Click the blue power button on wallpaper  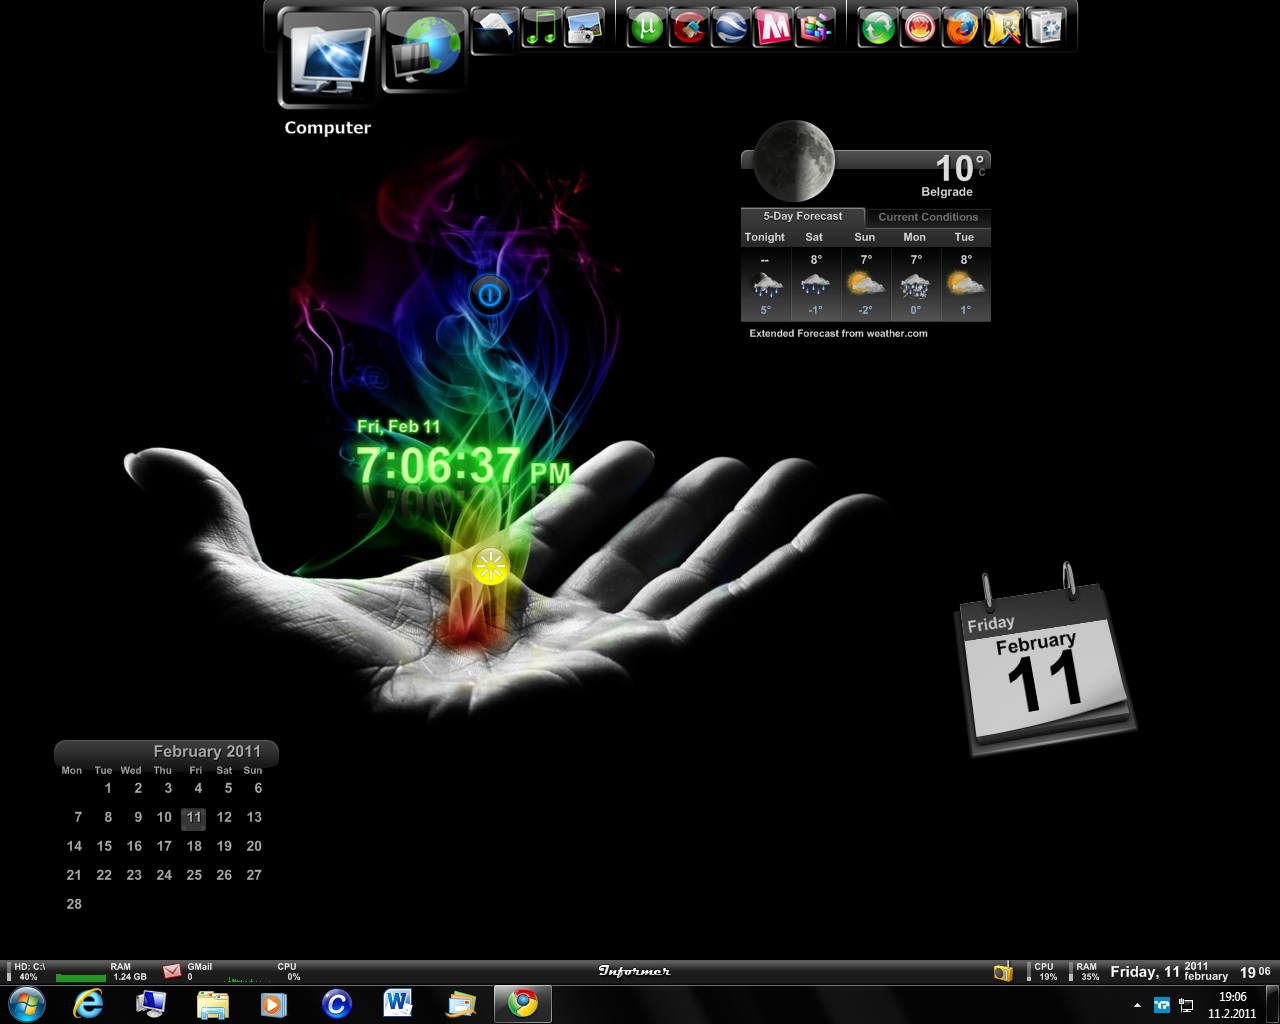489,295
